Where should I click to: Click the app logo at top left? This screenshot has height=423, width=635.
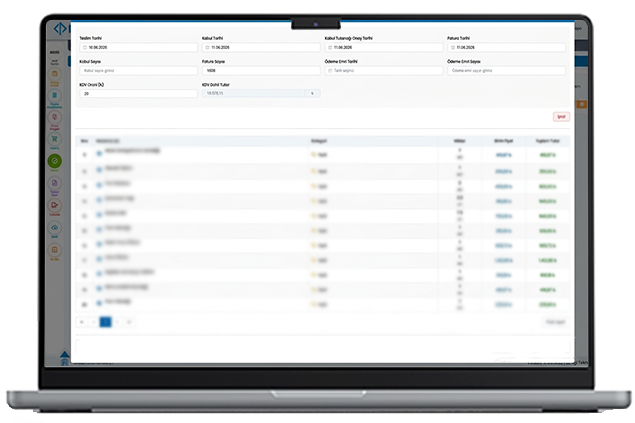(60, 28)
